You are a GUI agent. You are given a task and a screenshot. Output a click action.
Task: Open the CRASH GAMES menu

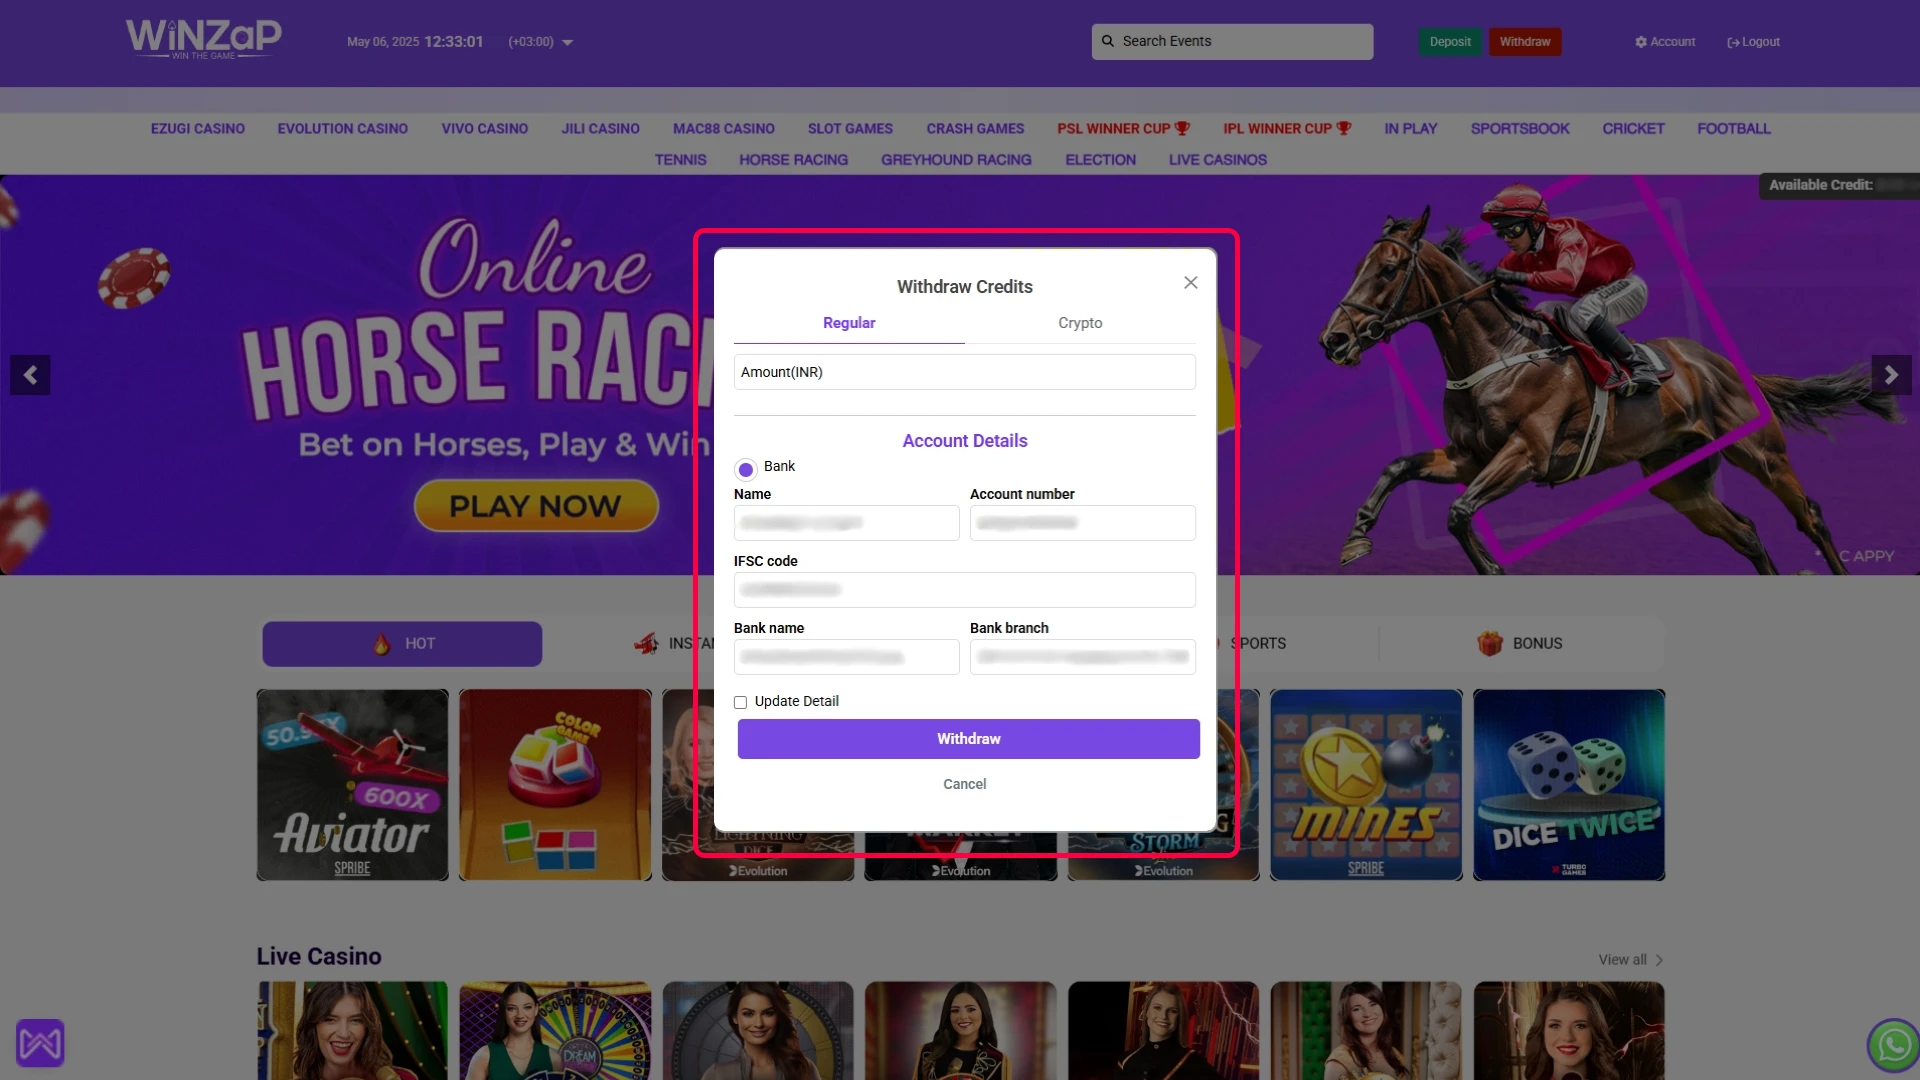[974, 129]
